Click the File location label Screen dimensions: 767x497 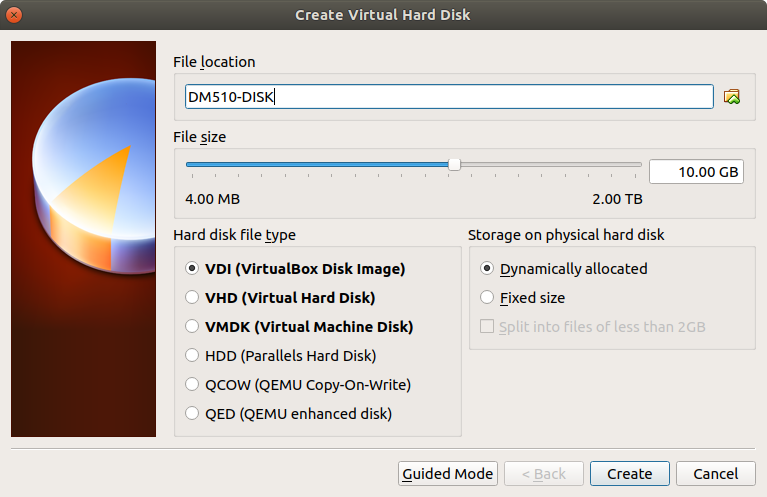click(214, 62)
